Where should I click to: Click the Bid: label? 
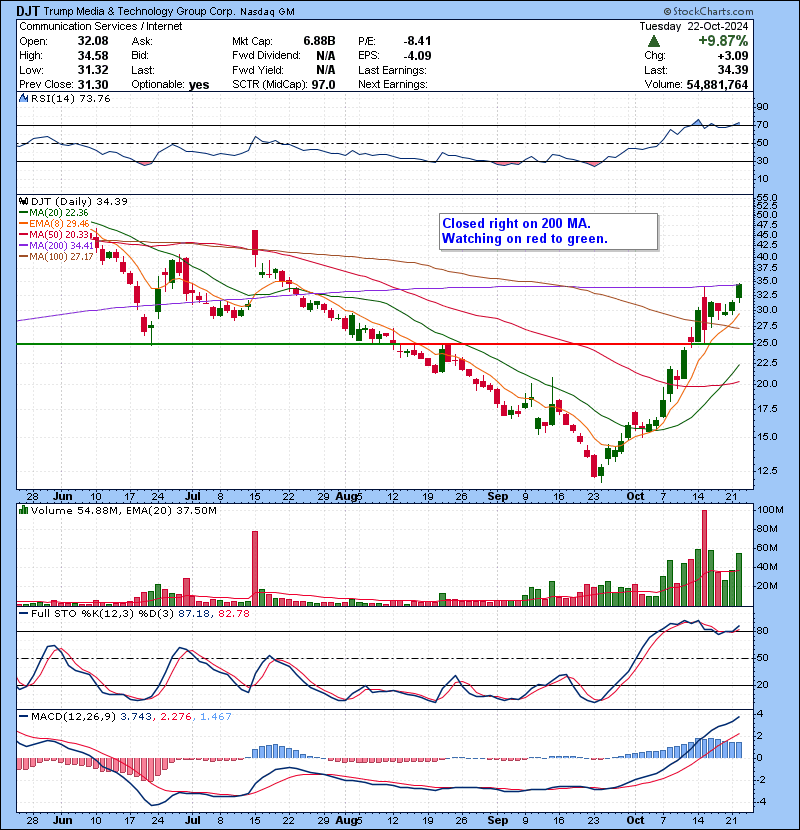coord(140,56)
